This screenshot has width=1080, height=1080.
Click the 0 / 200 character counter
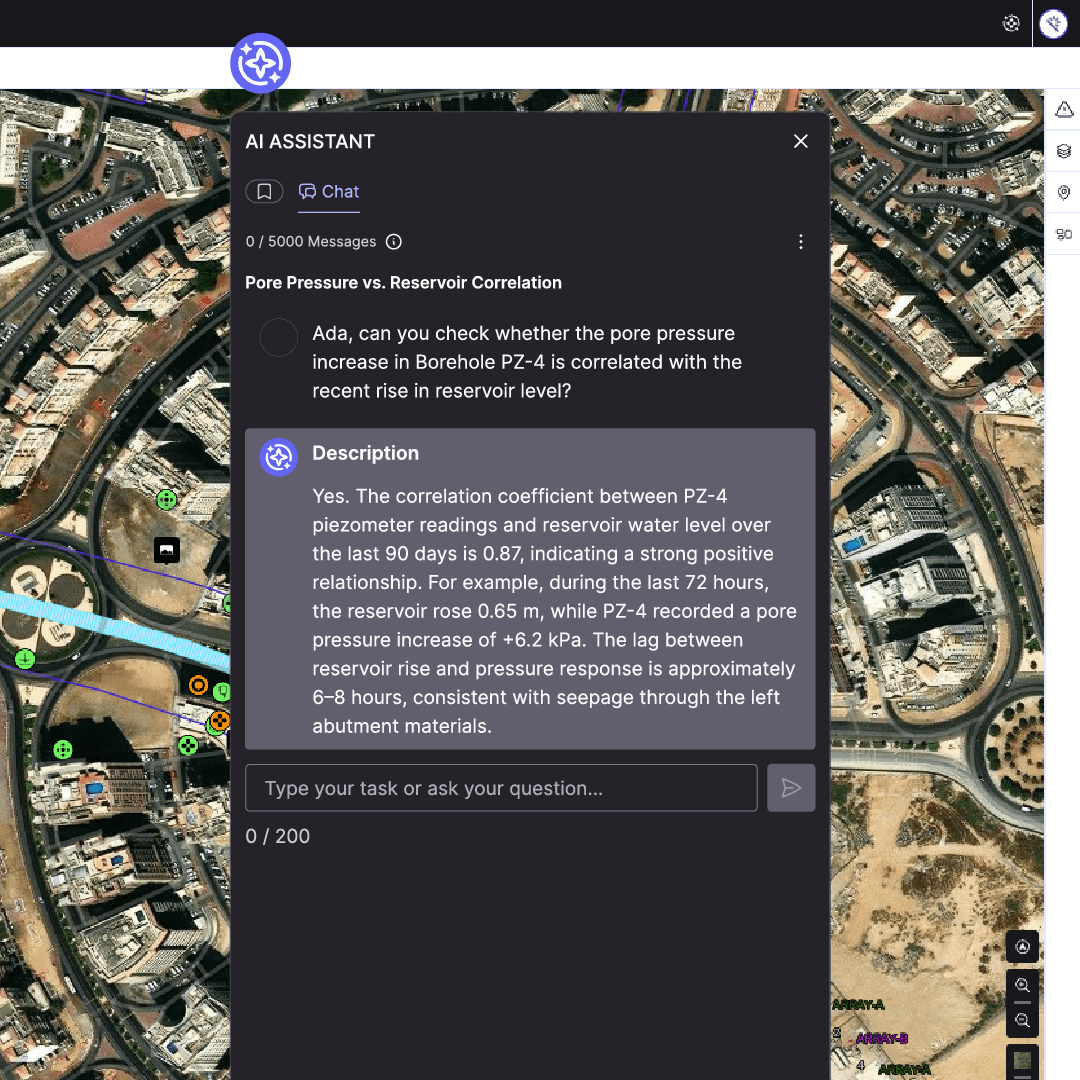[x=278, y=836]
